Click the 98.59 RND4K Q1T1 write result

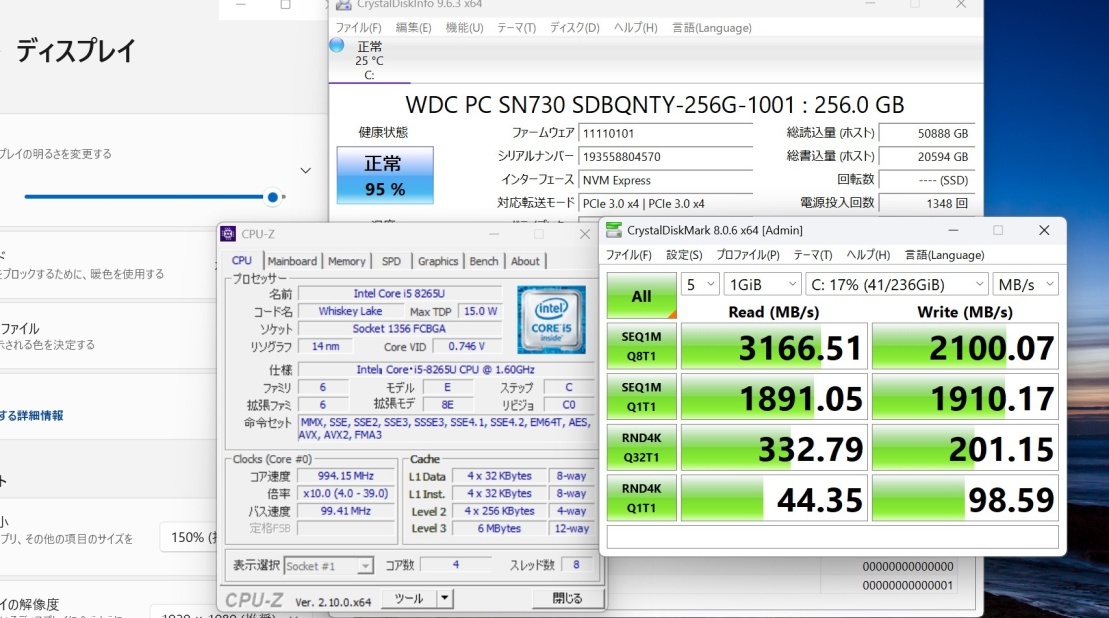pos(965,498)
